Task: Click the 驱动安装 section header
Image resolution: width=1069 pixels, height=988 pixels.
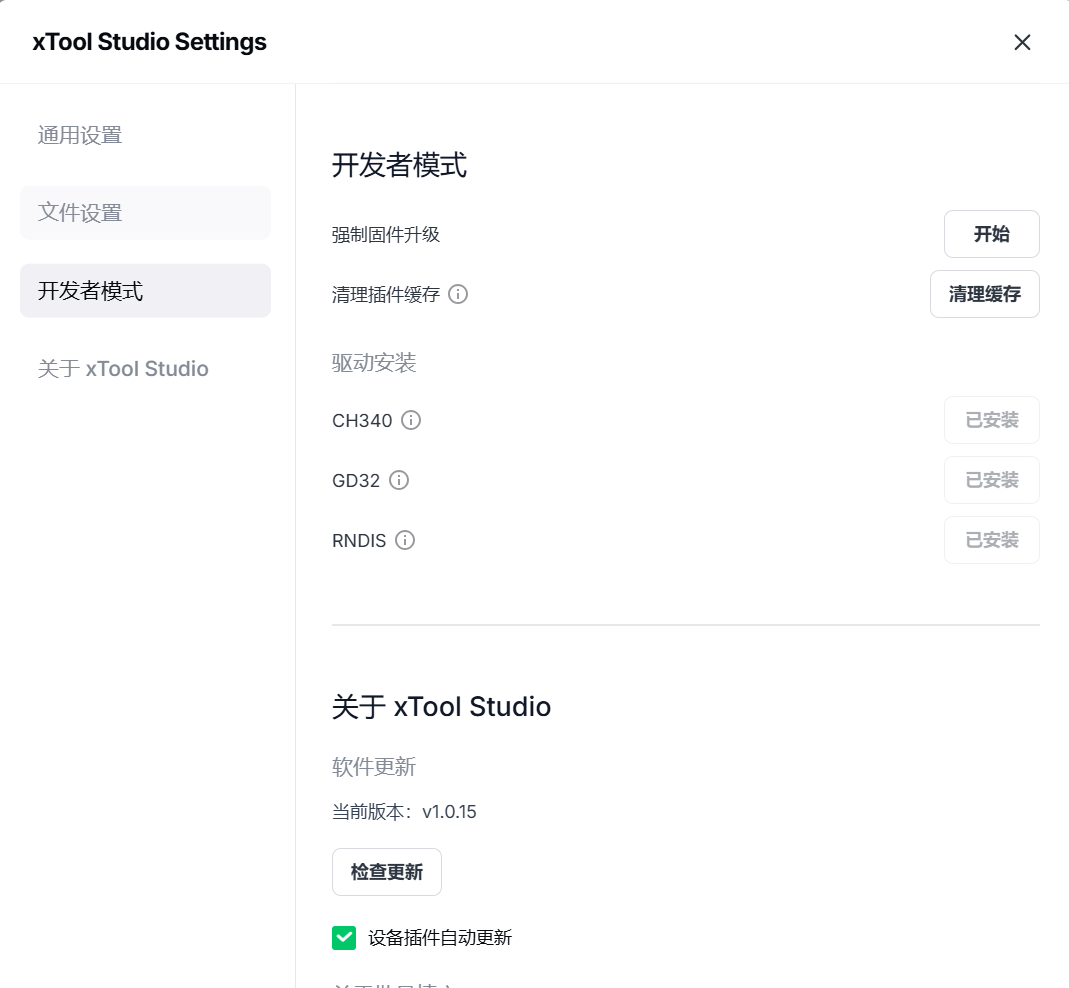Action: 374,363
